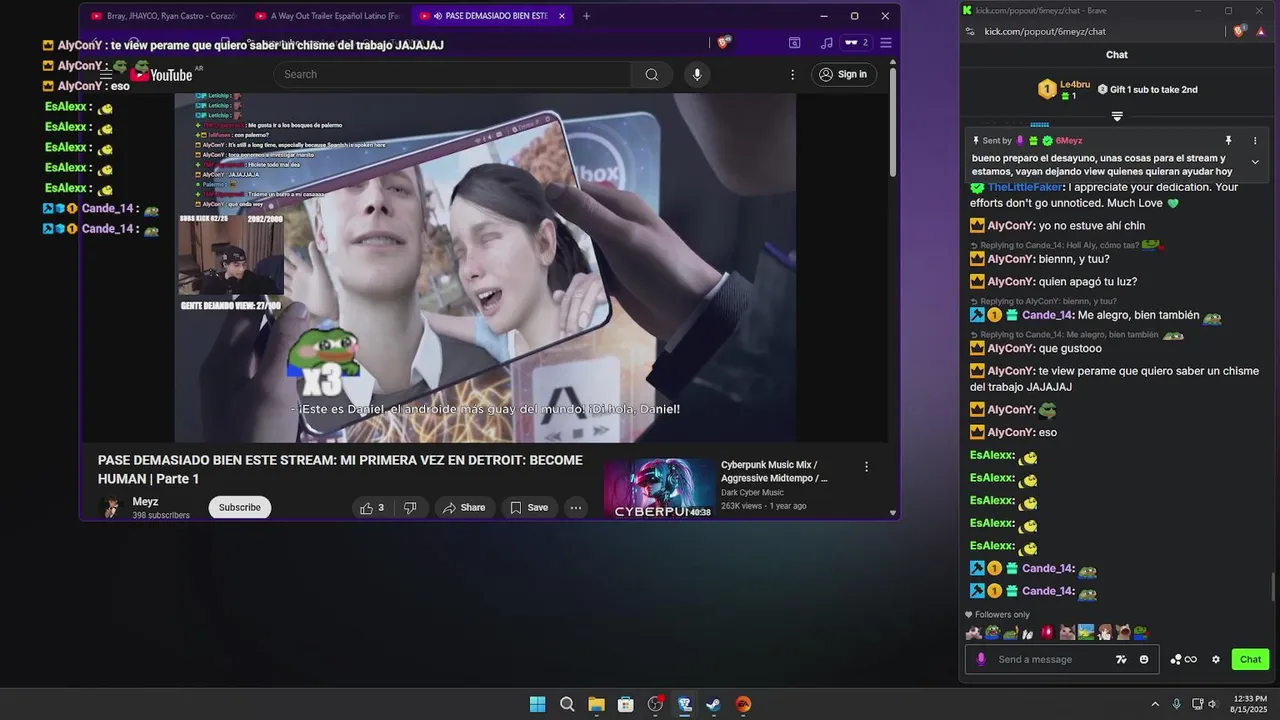Open the taskbar clock 12:33 PM
The height and width of the screenshot is (720, 1280).
(x=1250, y=704)
